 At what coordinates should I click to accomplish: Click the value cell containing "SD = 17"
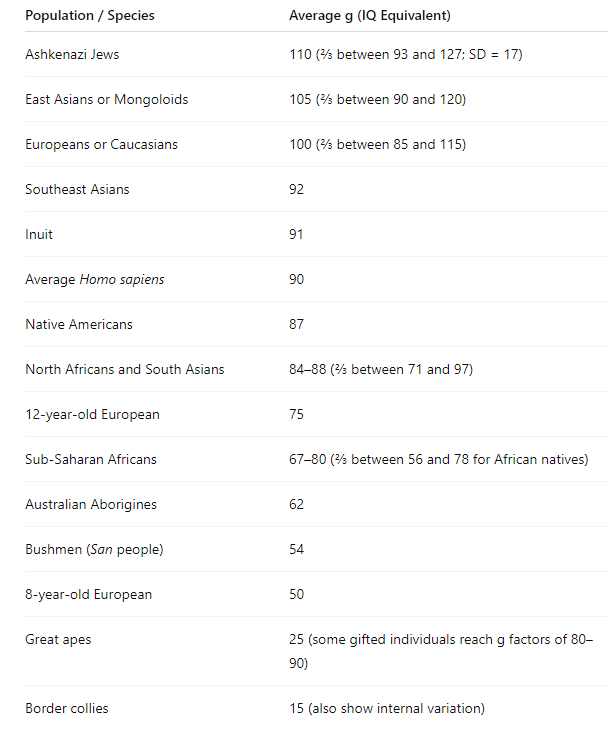point(405,54)
